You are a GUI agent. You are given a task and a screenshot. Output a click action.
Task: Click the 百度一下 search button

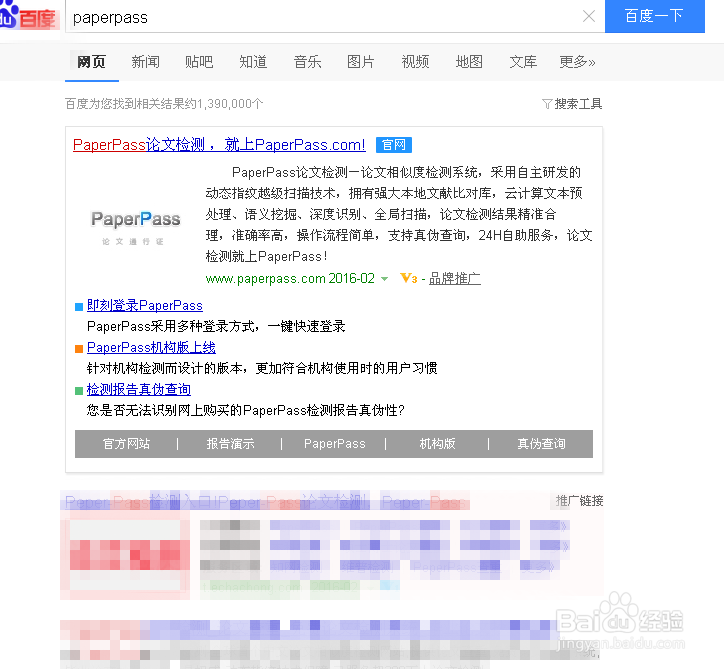click(654, 16)
